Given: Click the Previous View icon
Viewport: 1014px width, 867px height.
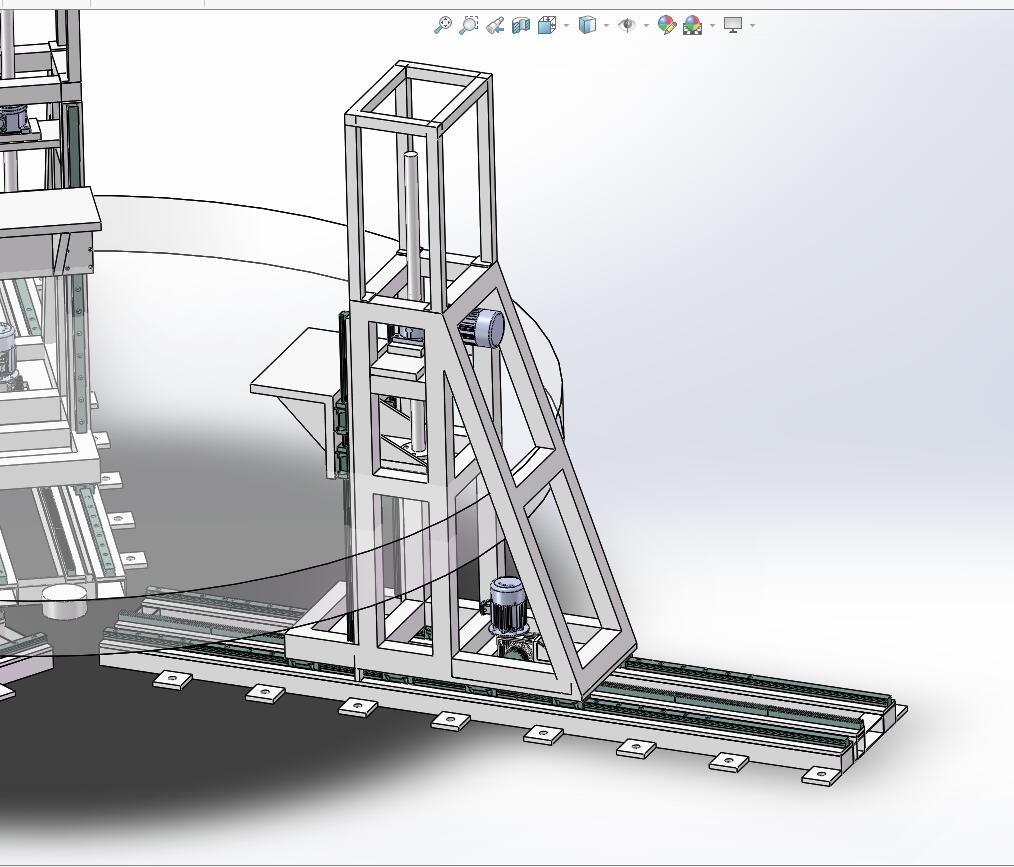Looking at the screenshot, I should (x=495, y=25).
